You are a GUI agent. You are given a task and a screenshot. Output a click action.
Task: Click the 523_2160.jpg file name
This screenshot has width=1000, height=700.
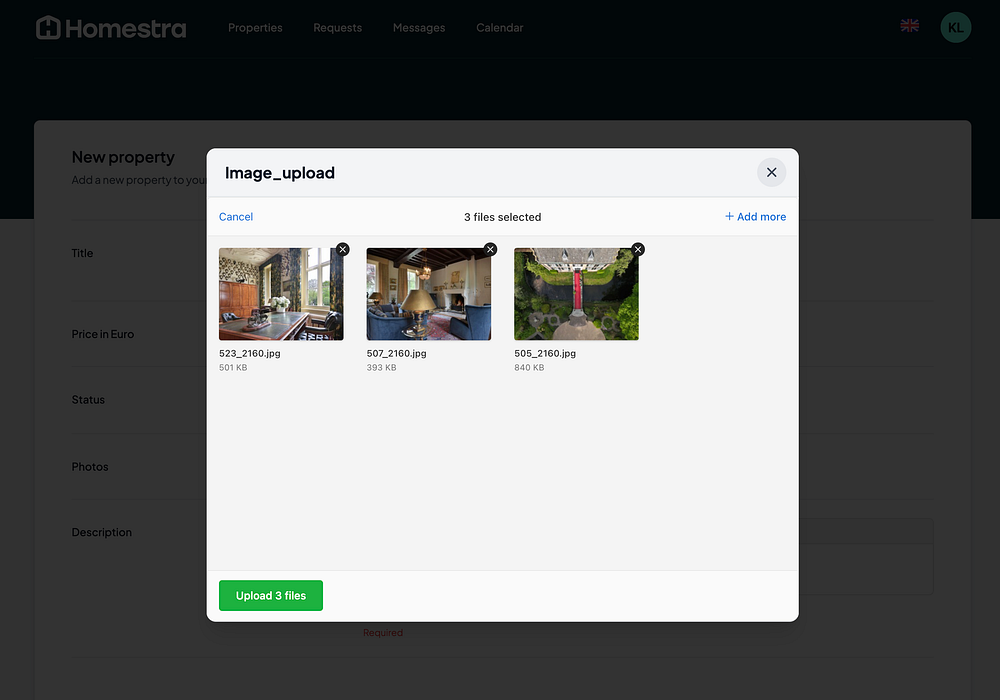point(249,353)
